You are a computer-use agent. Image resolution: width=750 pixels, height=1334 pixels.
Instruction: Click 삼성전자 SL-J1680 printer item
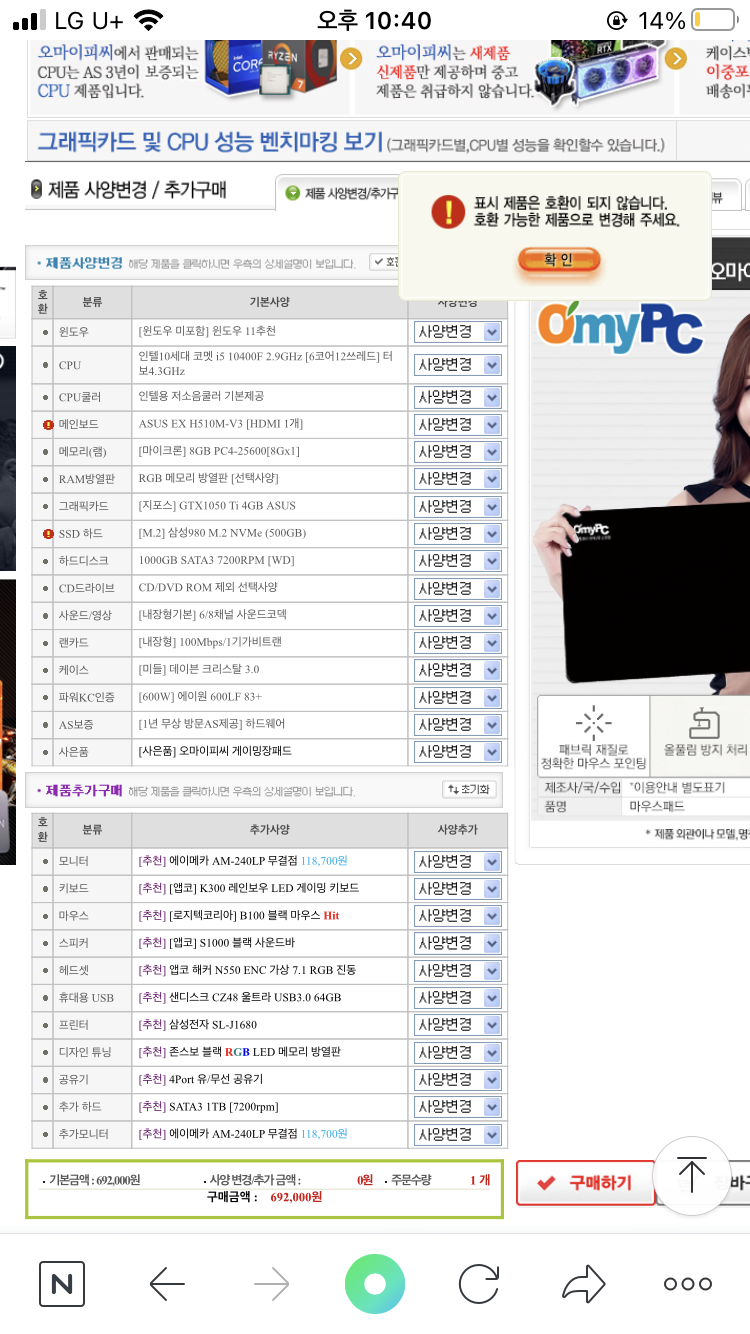tap(212, 1025)
